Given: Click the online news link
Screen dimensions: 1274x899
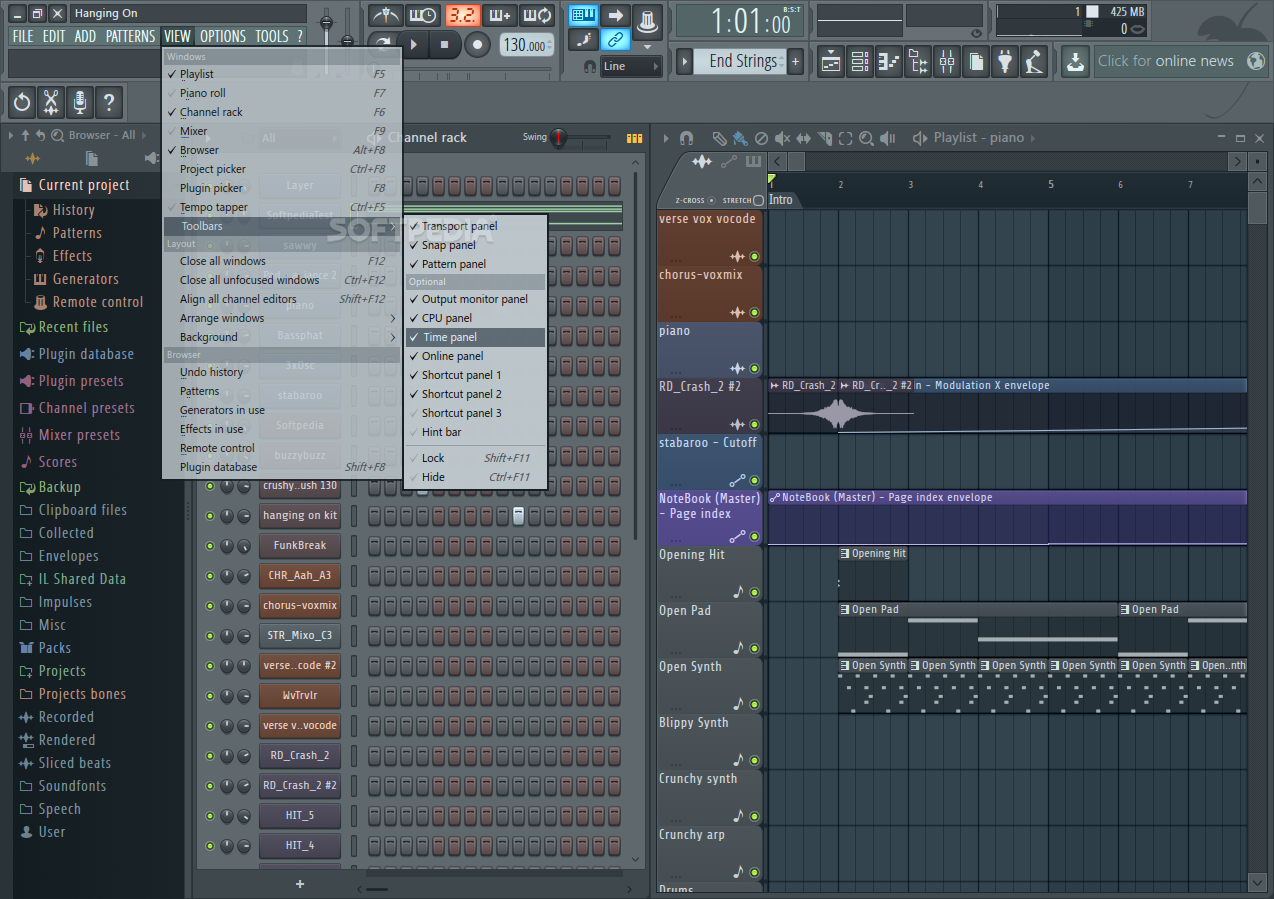Looking at the screenshot, I should coord(1180,61).
